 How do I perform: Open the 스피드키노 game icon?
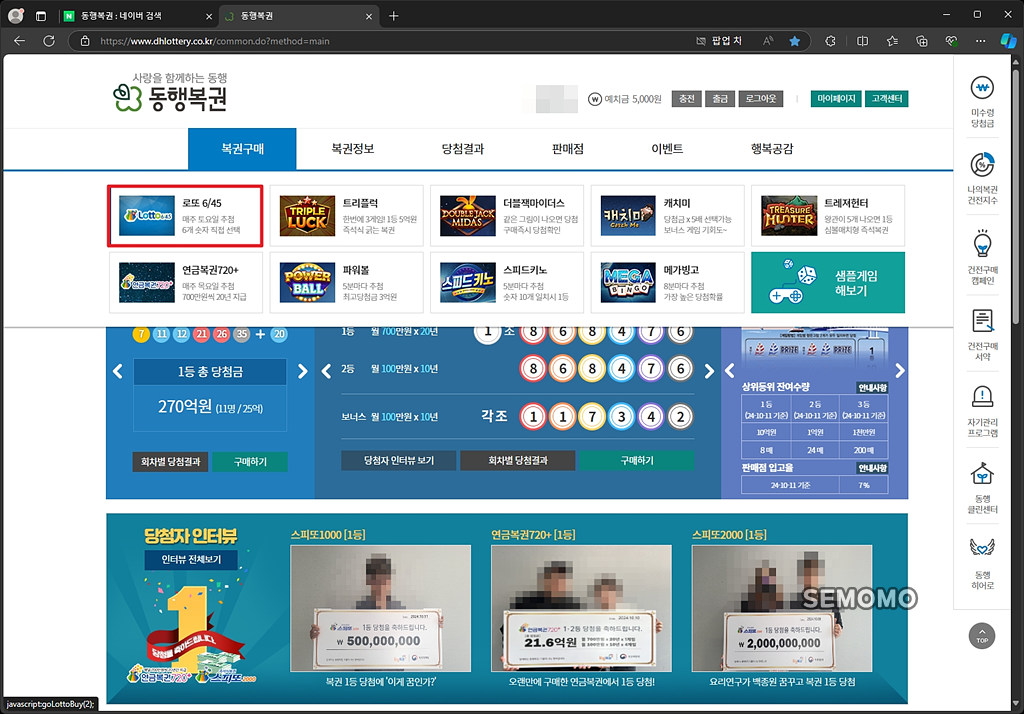point(468,282)
